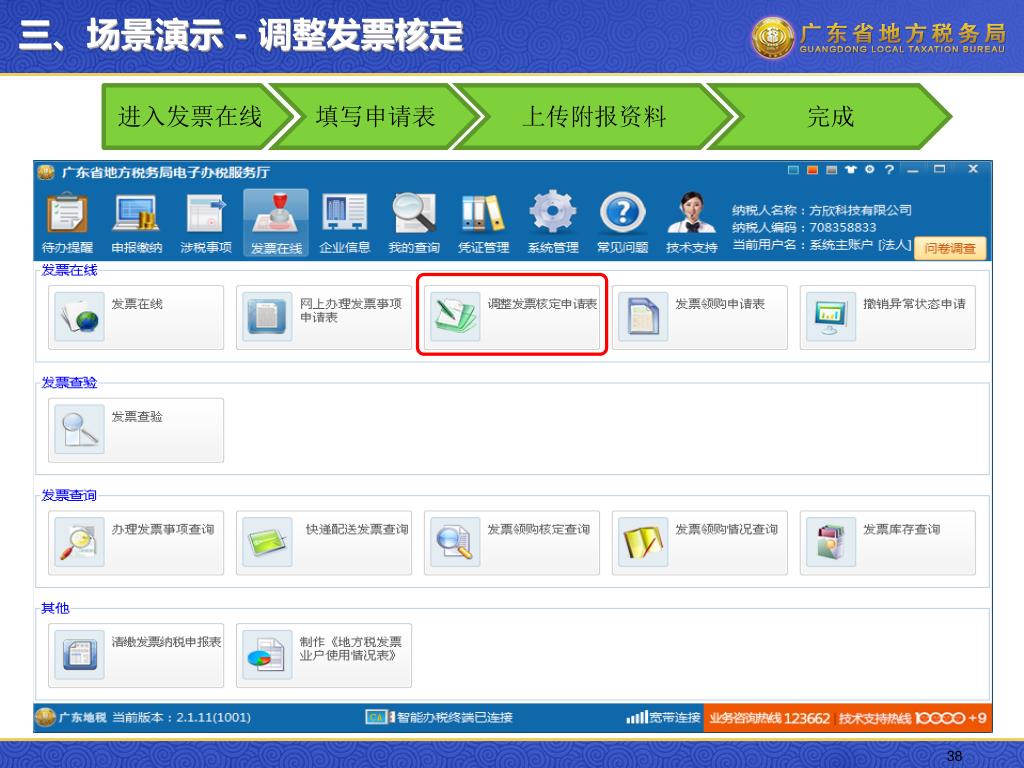
Task: Select the 申报缴纳 toolbar icon
Action: (x=136, y=223)
